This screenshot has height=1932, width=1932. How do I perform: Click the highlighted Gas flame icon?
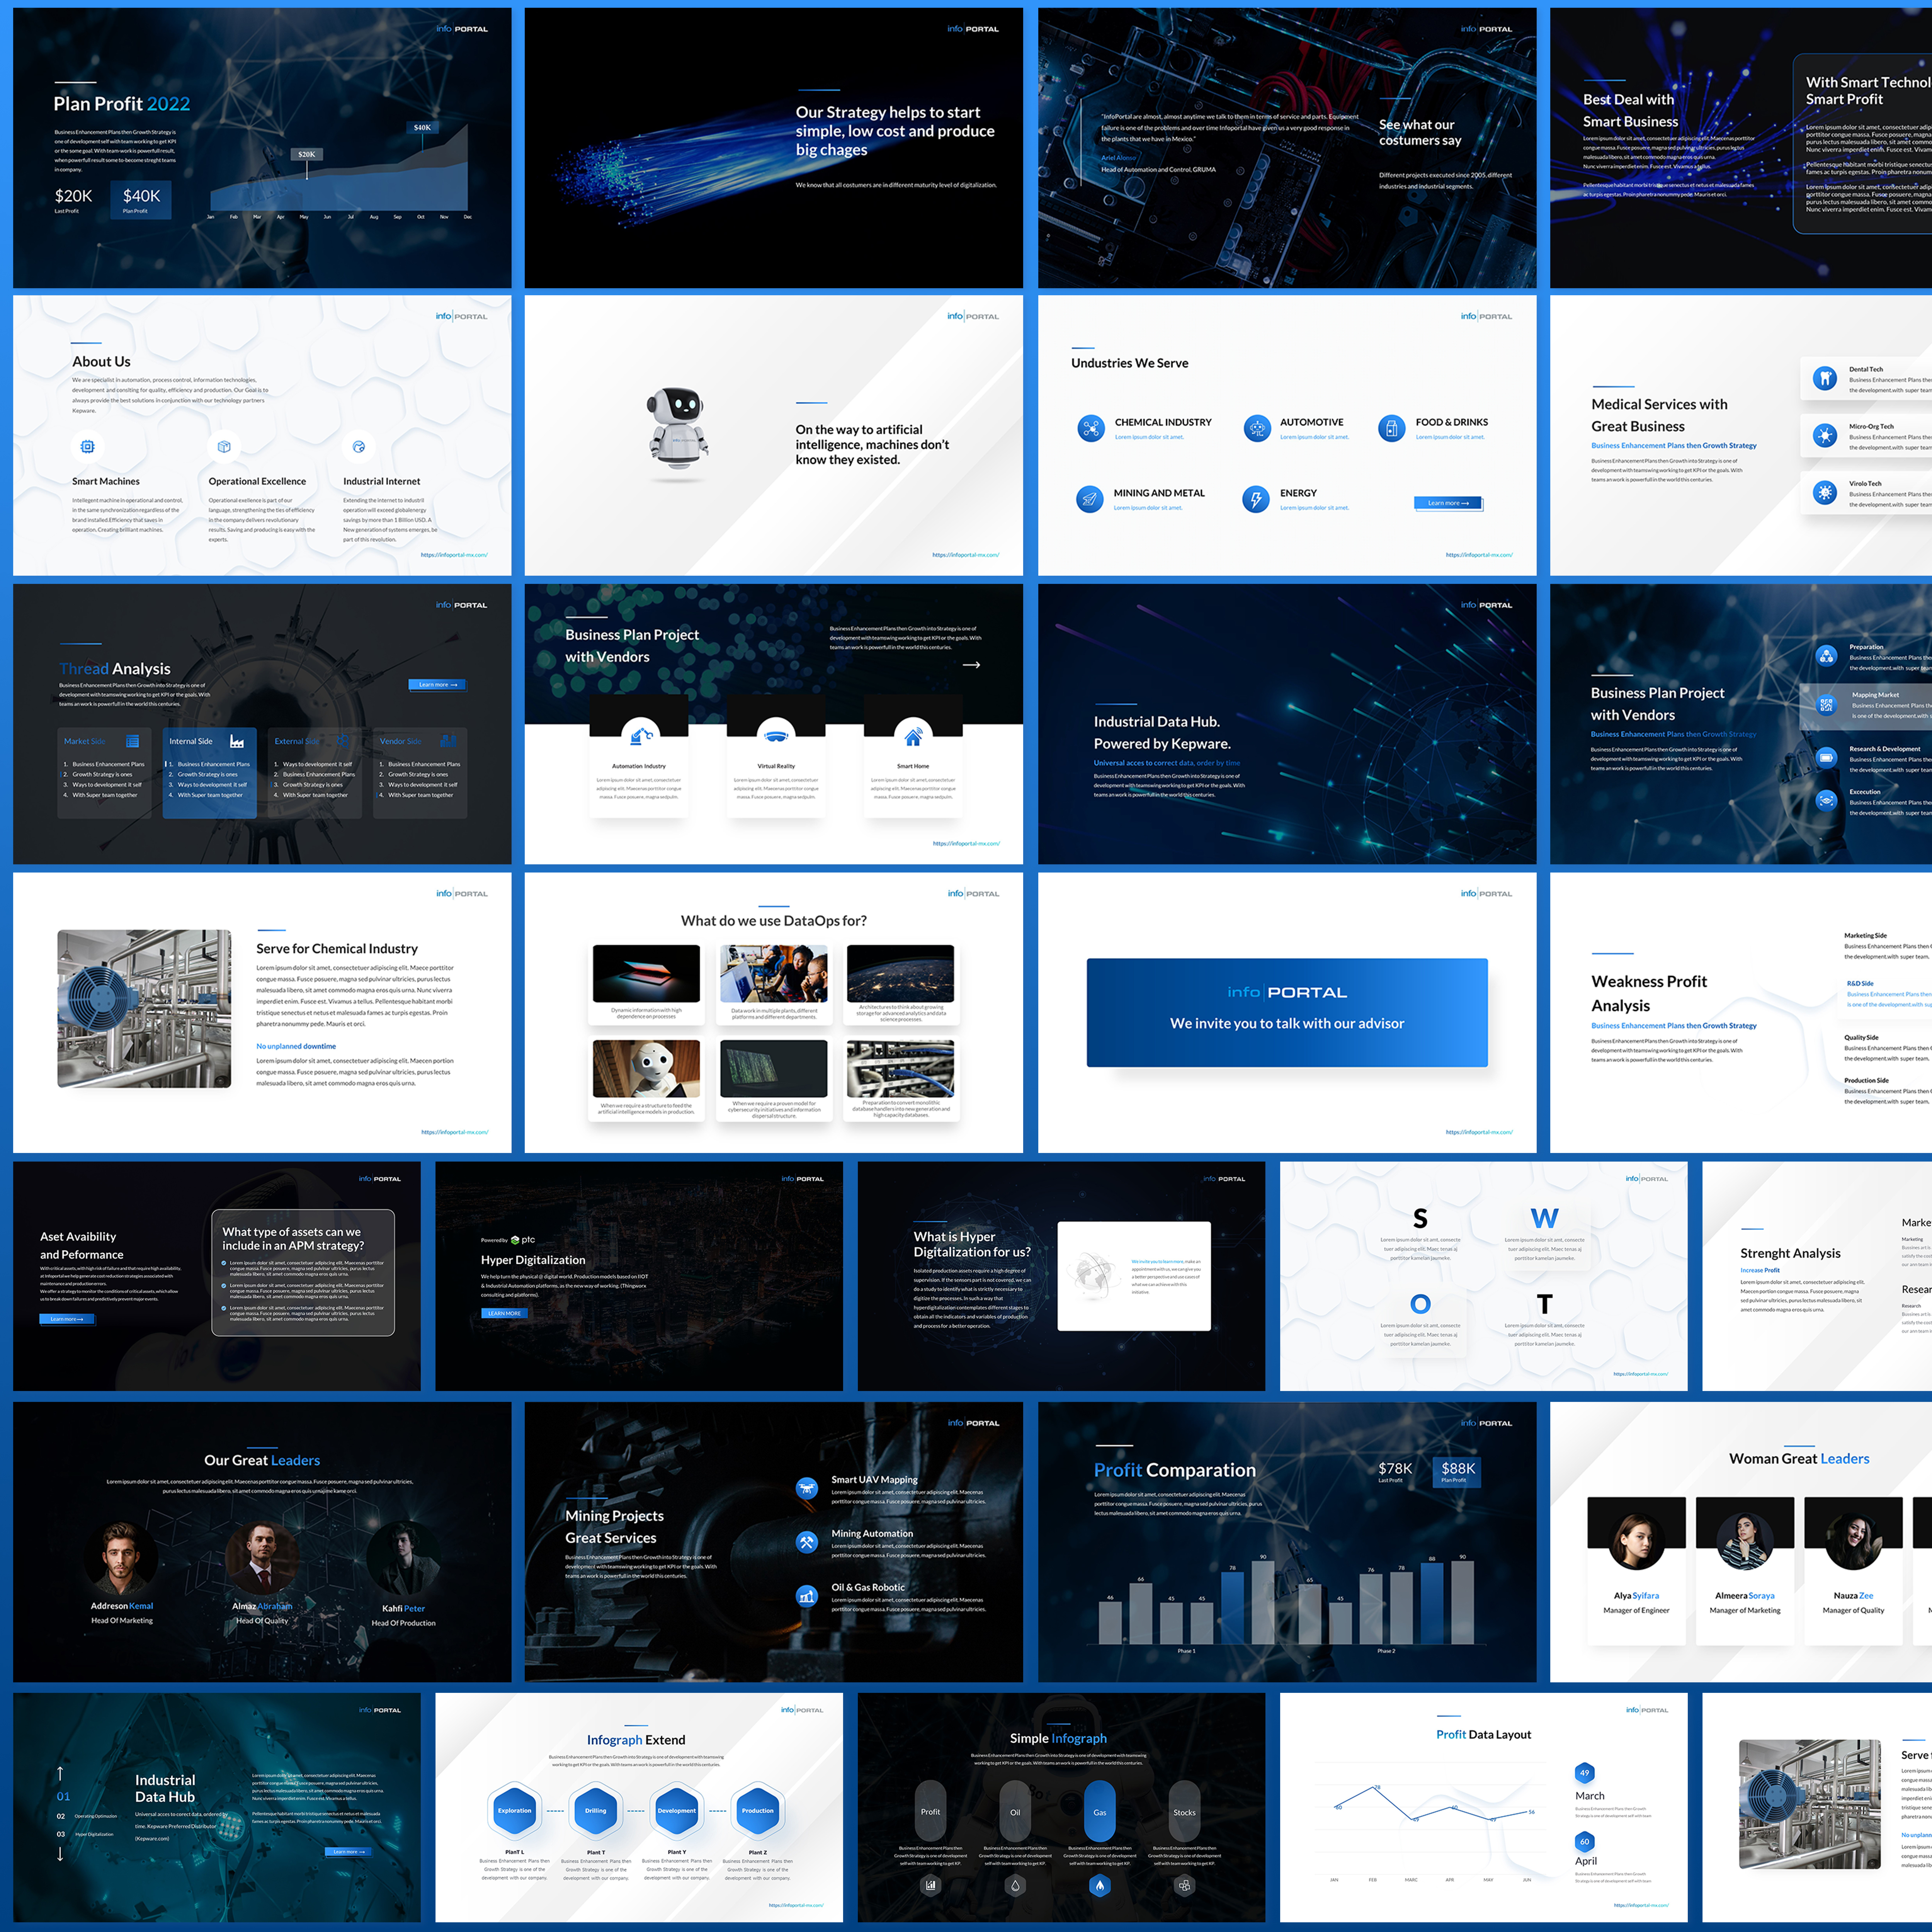tap(1100, 1886)
